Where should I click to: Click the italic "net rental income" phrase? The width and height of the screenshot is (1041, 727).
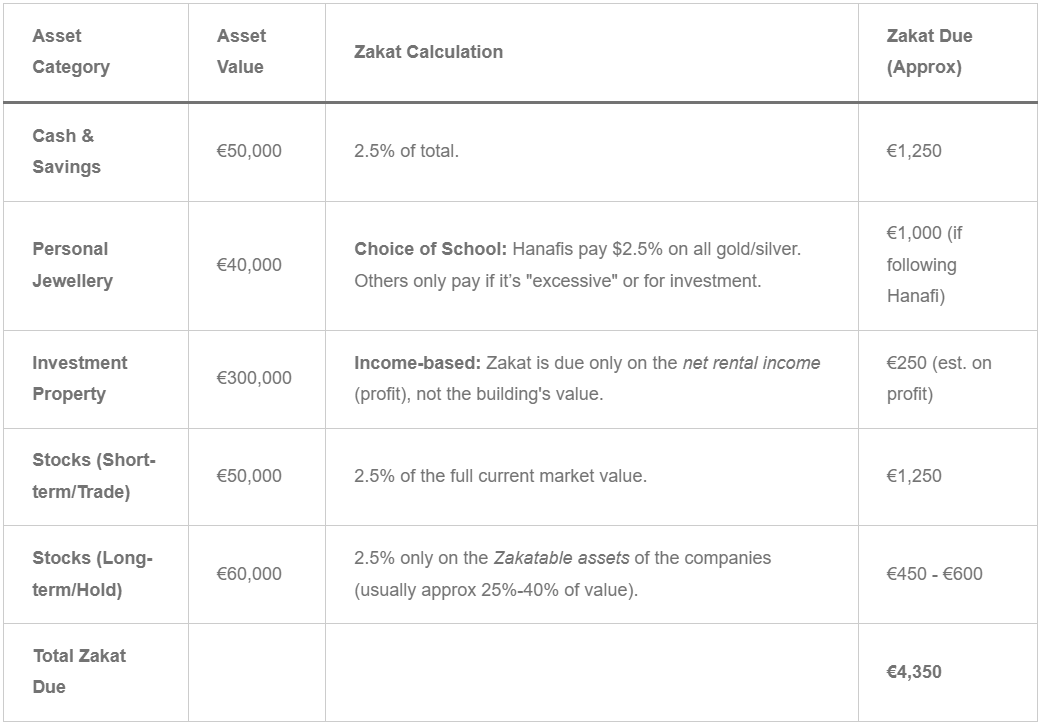pos(751,363)
